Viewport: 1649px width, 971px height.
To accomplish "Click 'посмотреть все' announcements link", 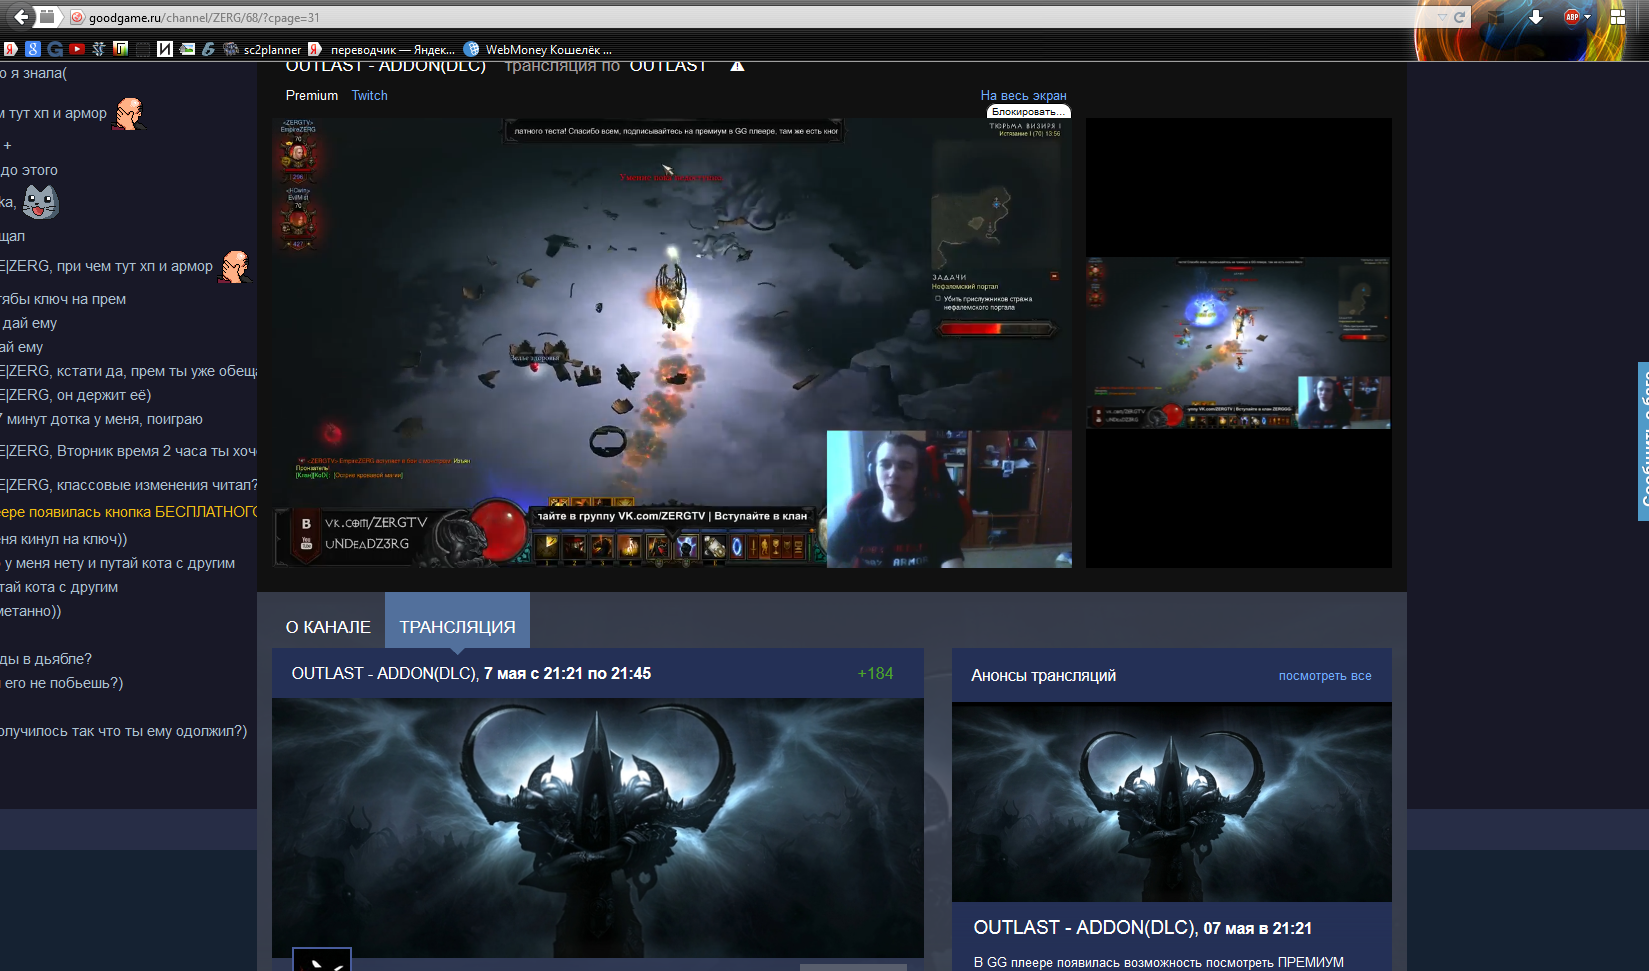I will (1325, 676).
